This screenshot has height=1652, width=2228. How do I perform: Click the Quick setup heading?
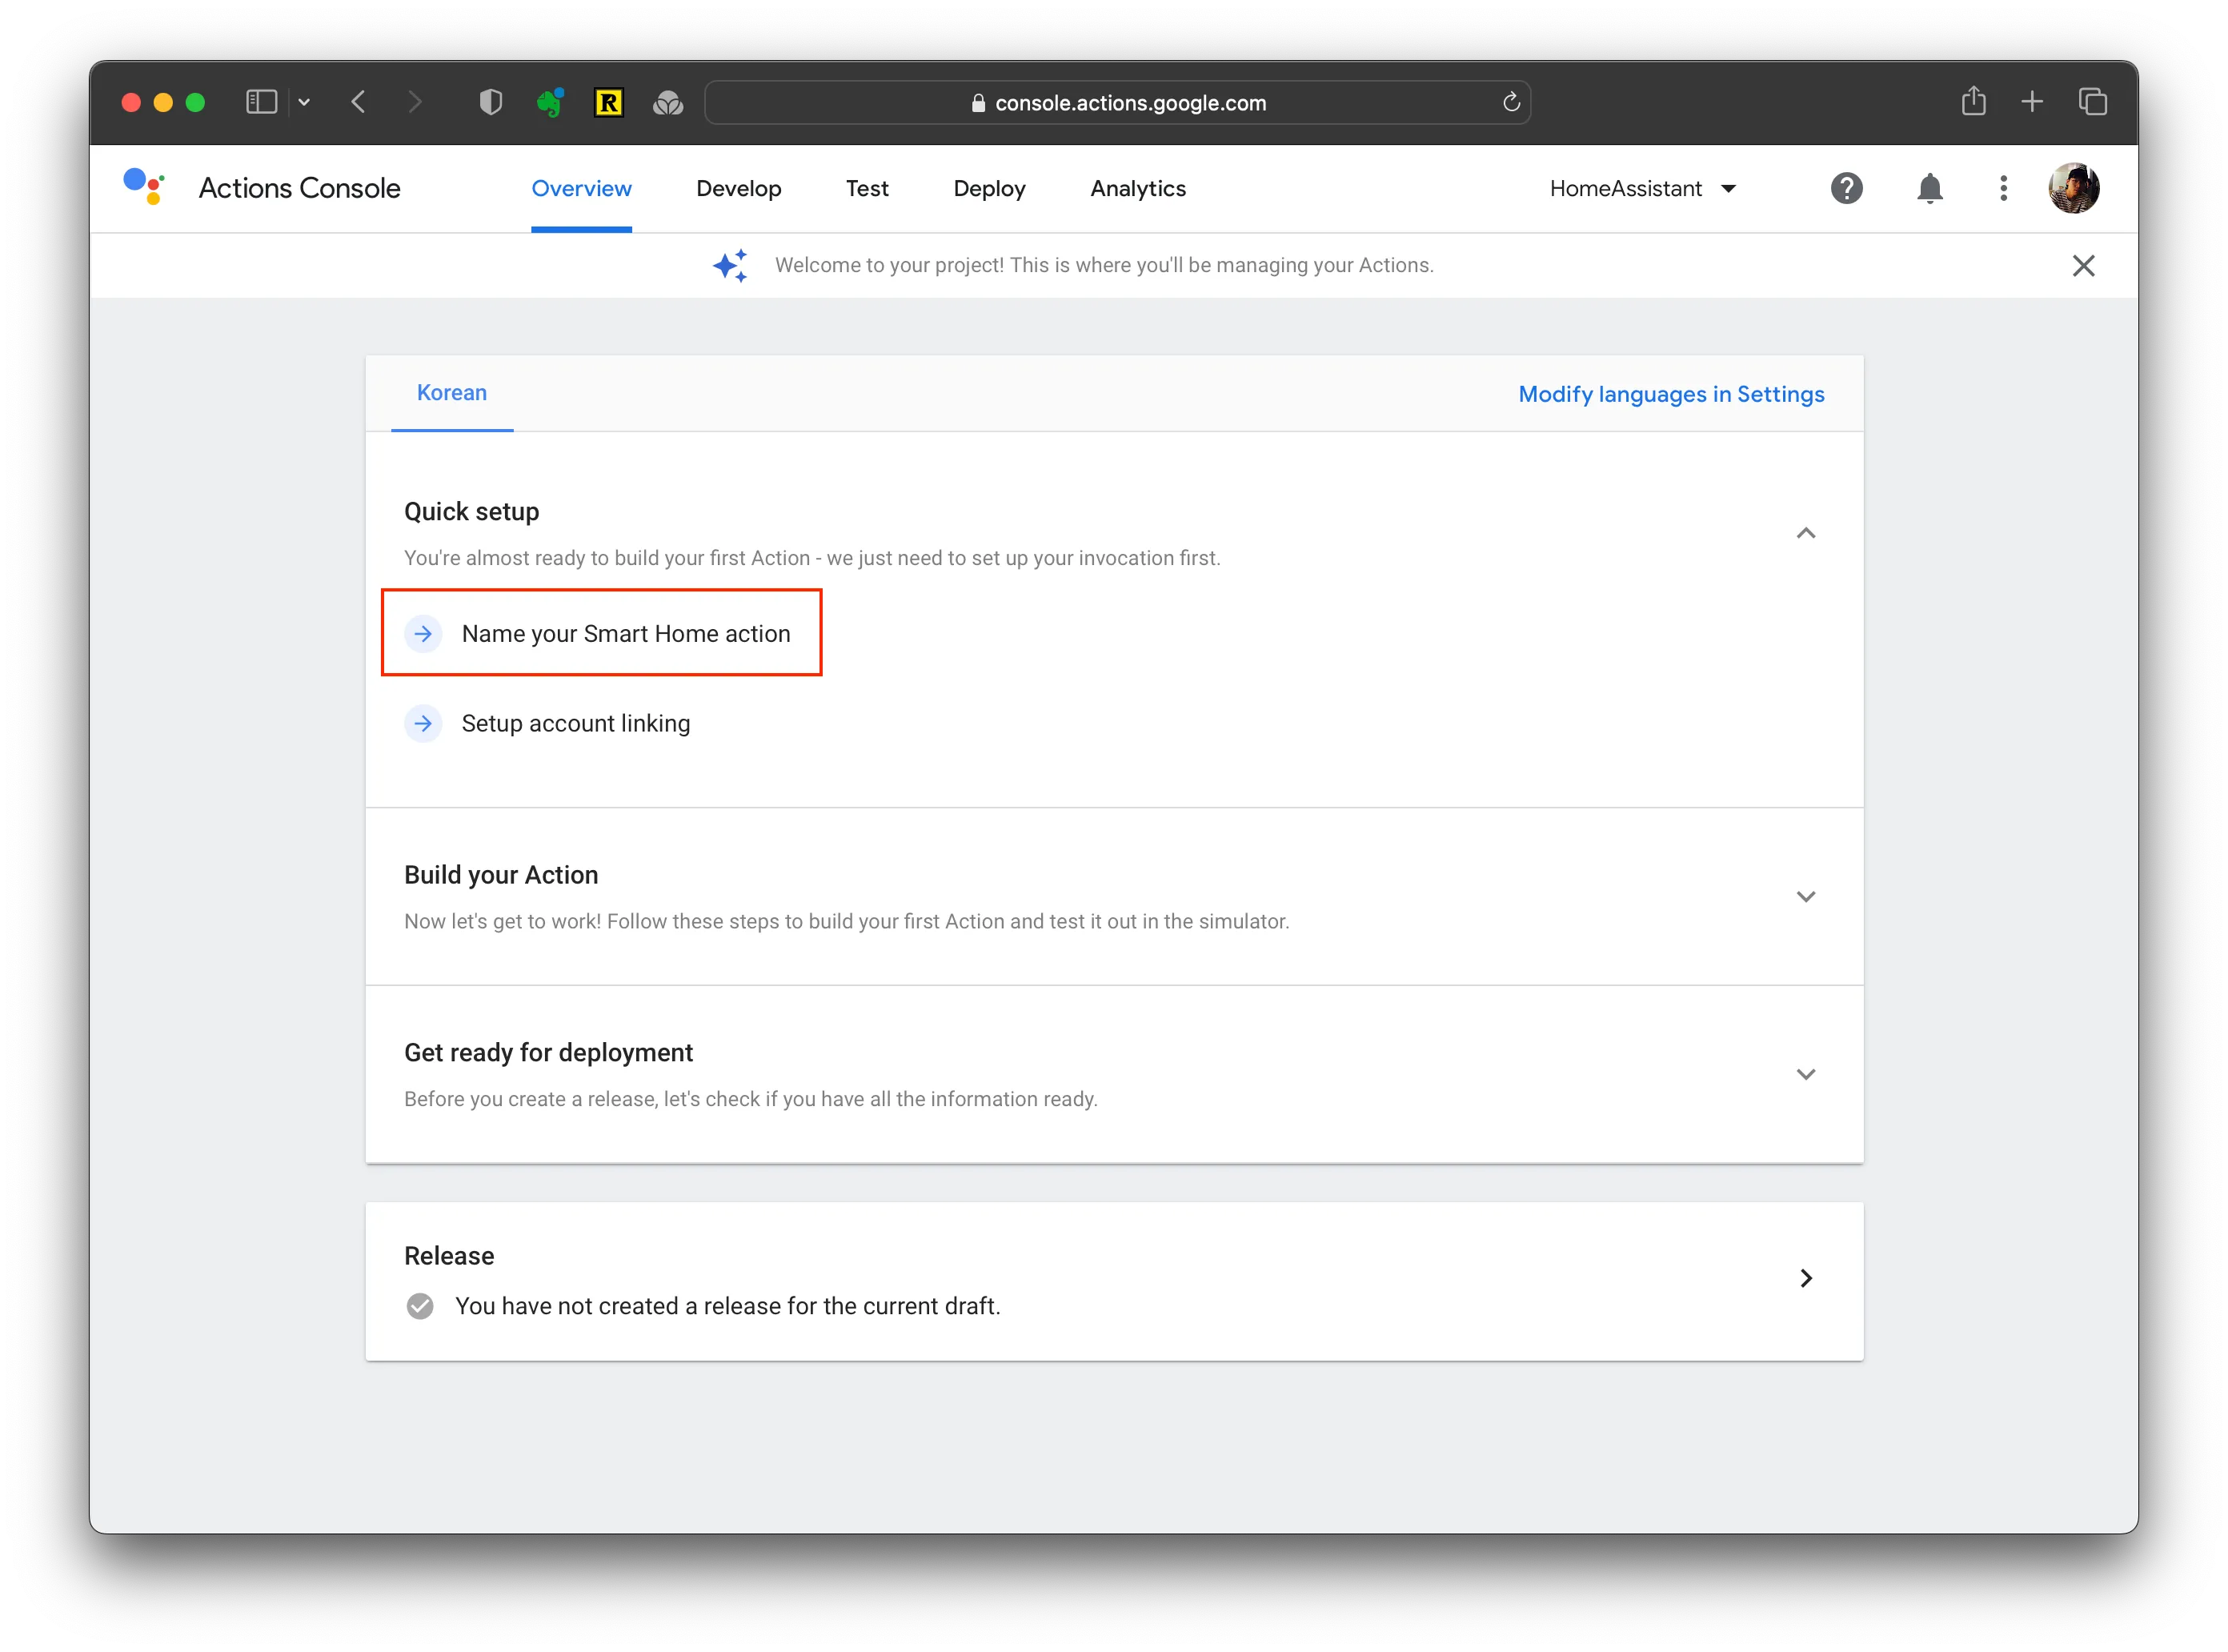pos(471,511)
